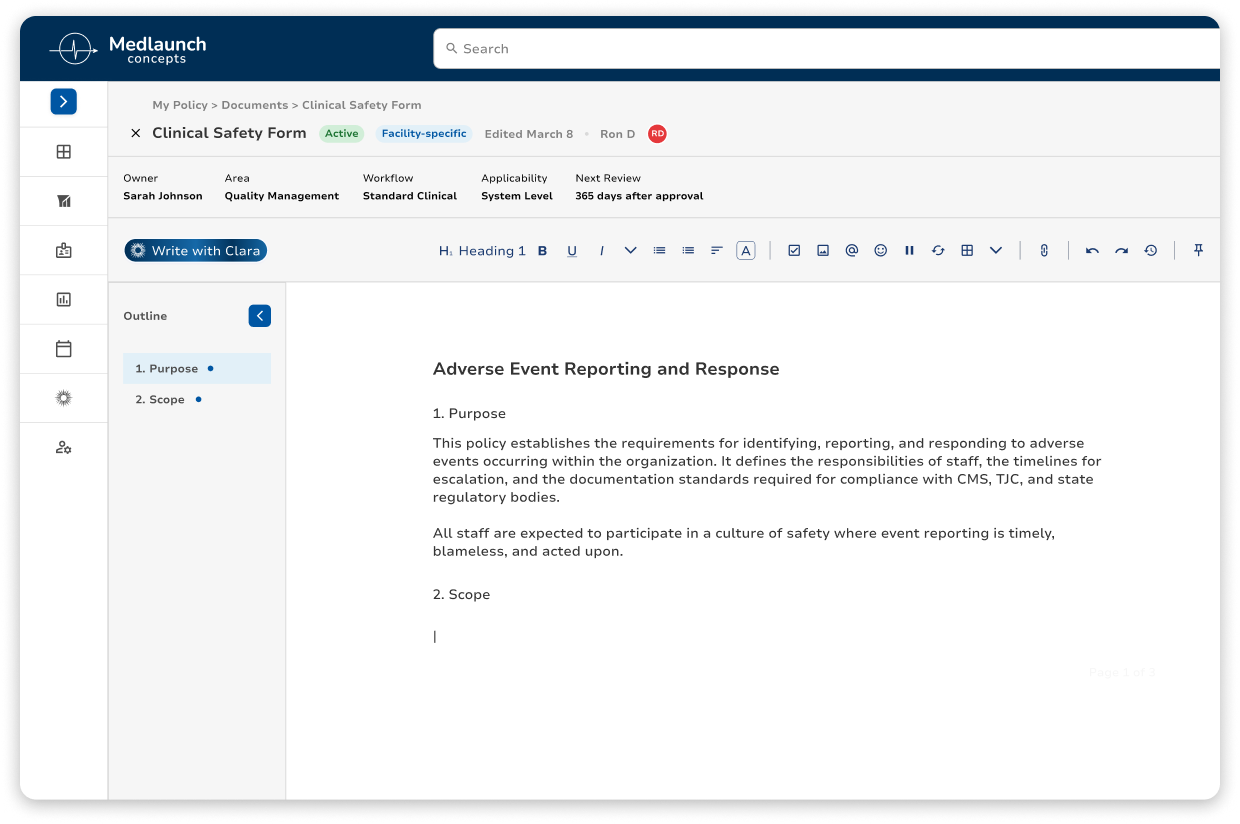Click the Outline panel heading
This screenshot has width=1240, height=824.
[x=145, y=316]
